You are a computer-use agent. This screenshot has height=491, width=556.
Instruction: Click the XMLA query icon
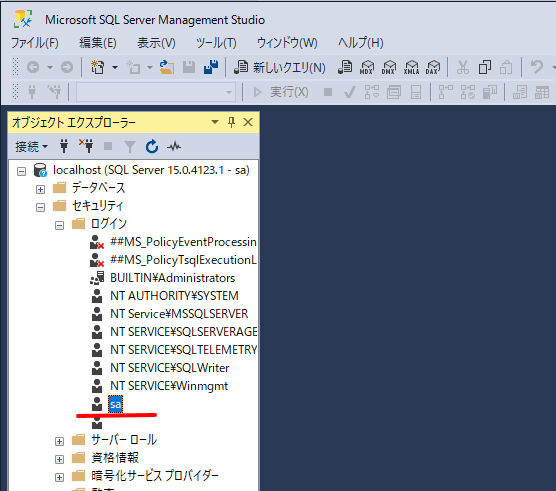(x=411, y=67)
